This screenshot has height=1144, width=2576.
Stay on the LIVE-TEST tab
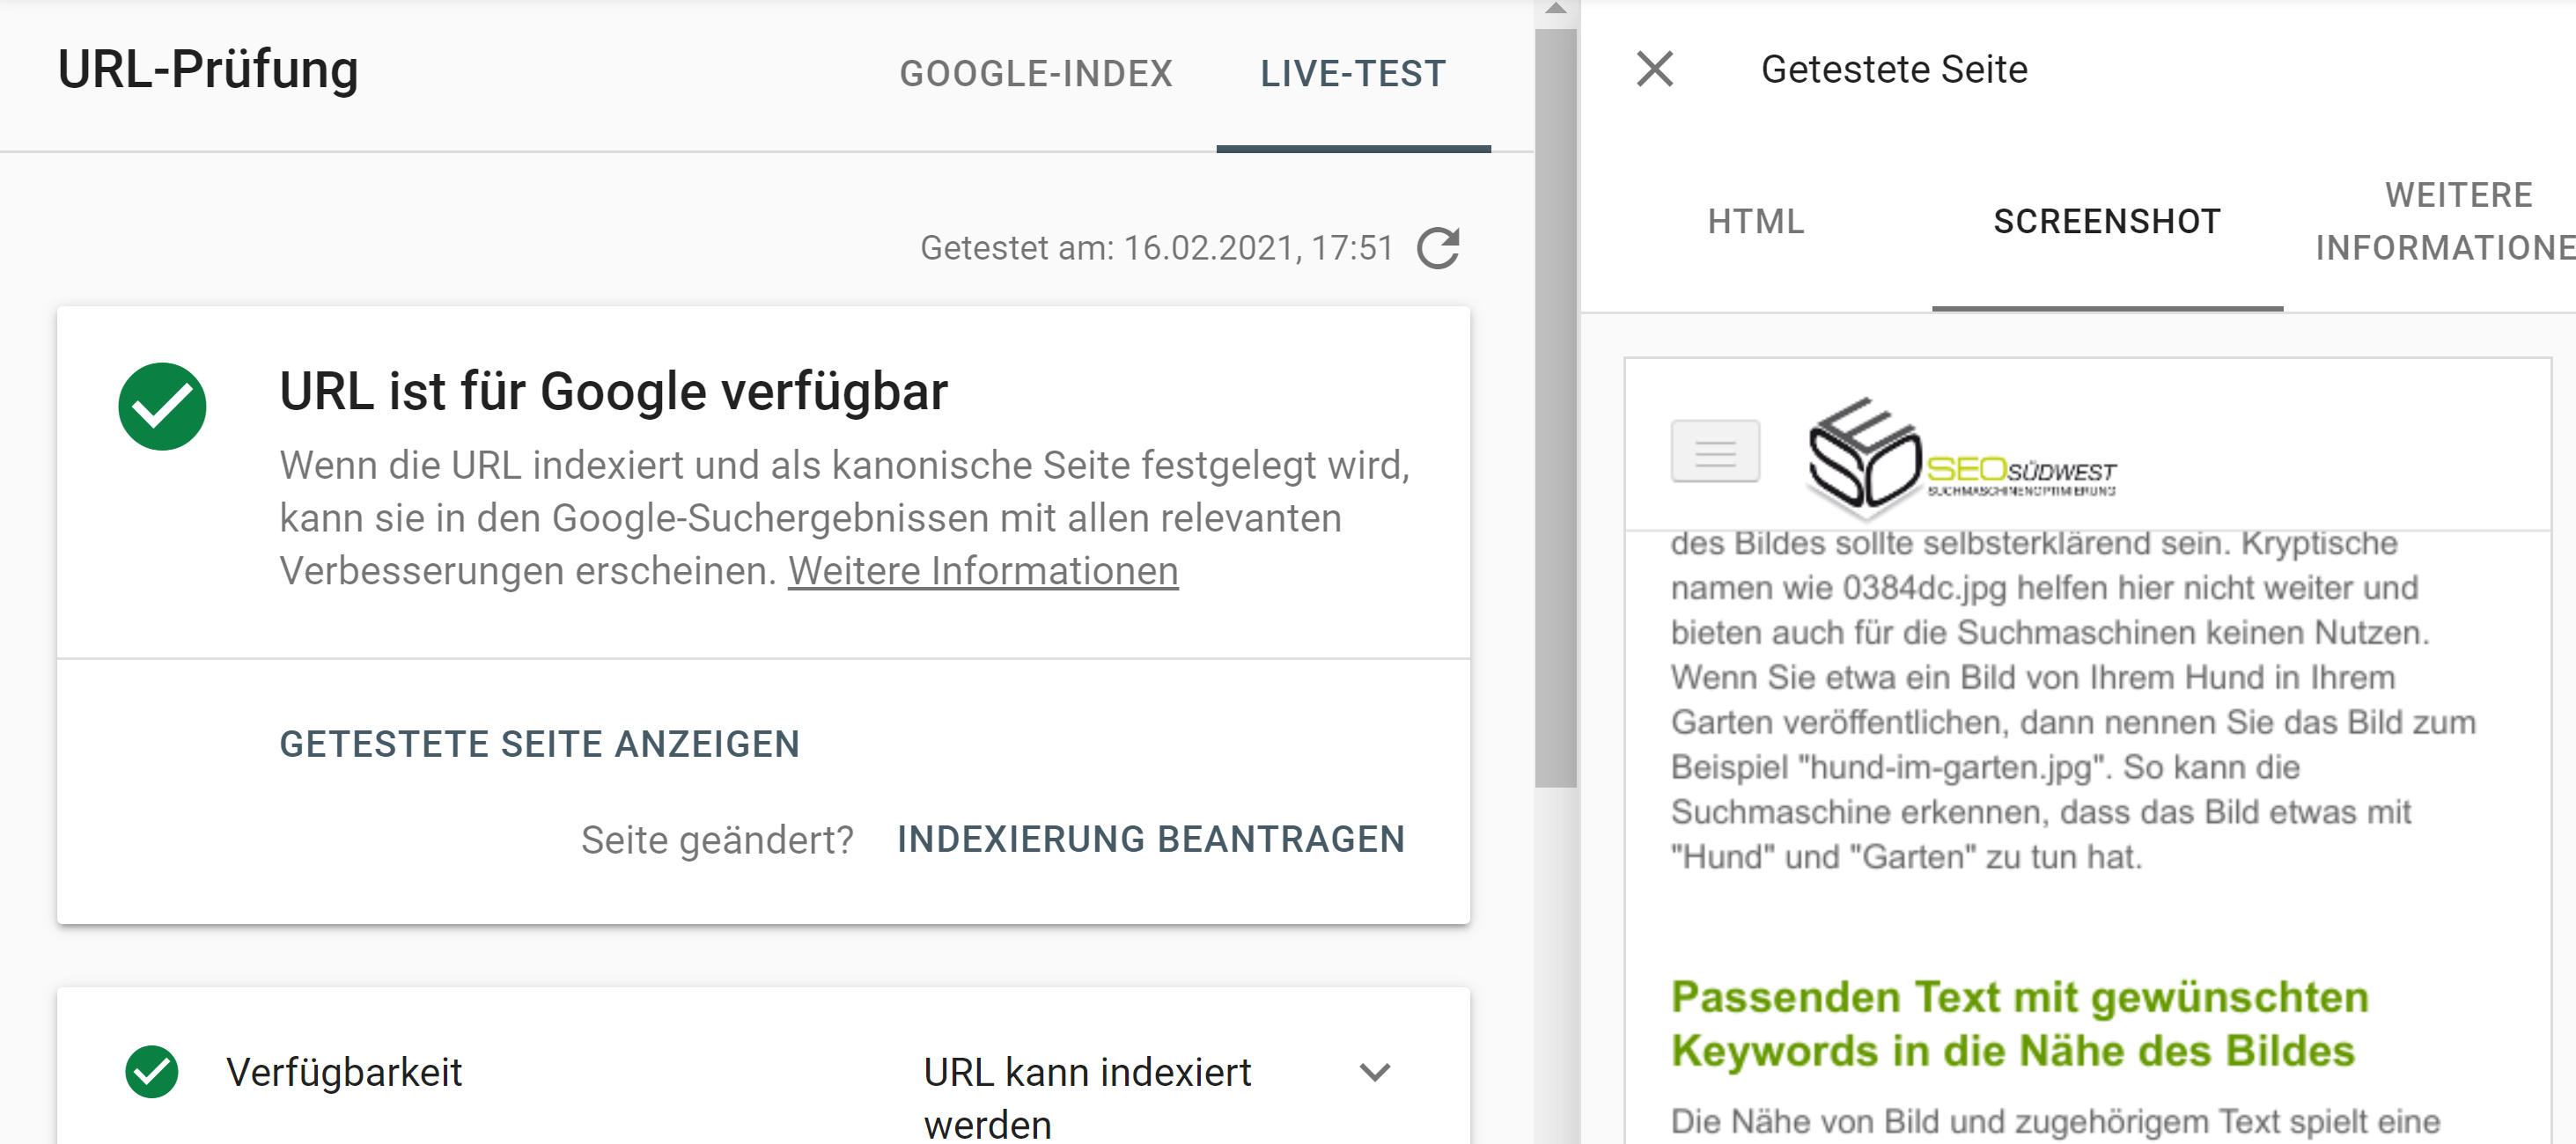point(1352,72)
